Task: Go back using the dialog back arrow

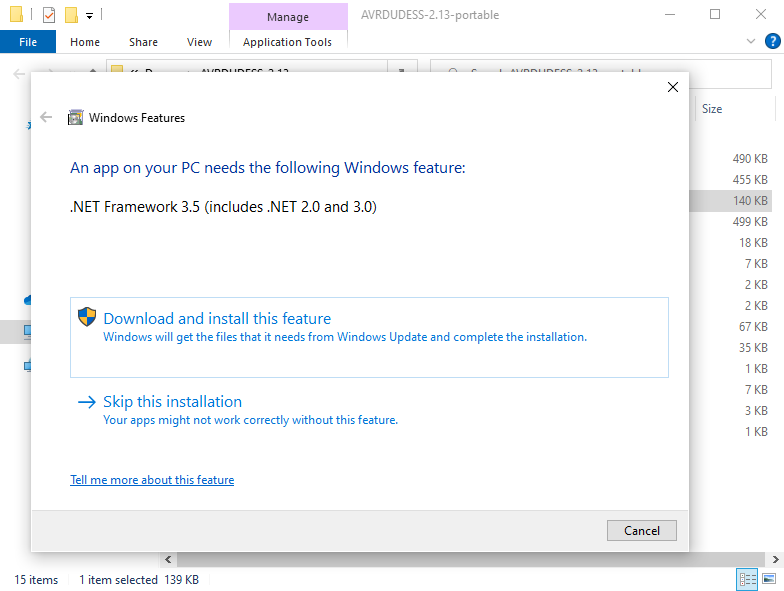Action: click(46, 118)
